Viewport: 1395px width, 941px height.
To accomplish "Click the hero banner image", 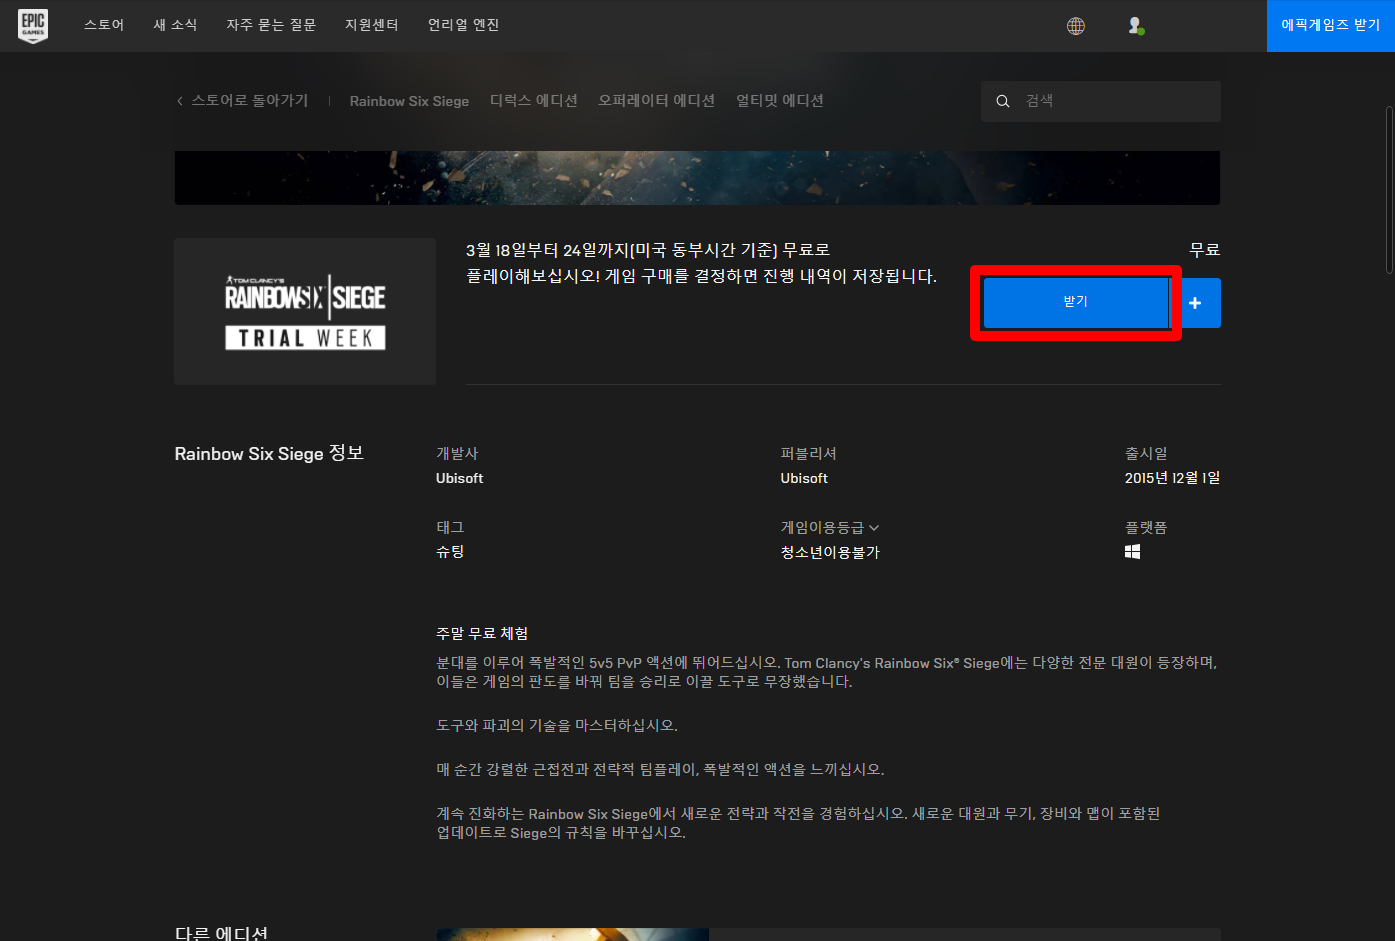I will (697, 178).
